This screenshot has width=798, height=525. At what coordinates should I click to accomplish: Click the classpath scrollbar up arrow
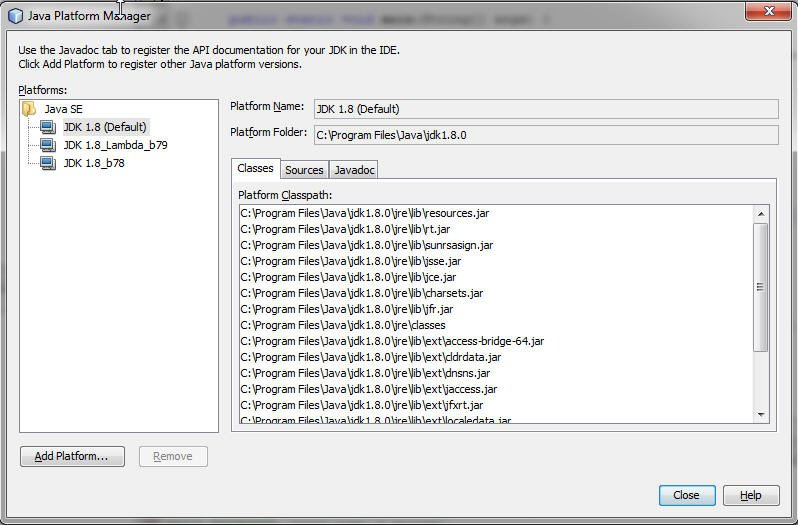pyautogui.click(x=761, y=214)
